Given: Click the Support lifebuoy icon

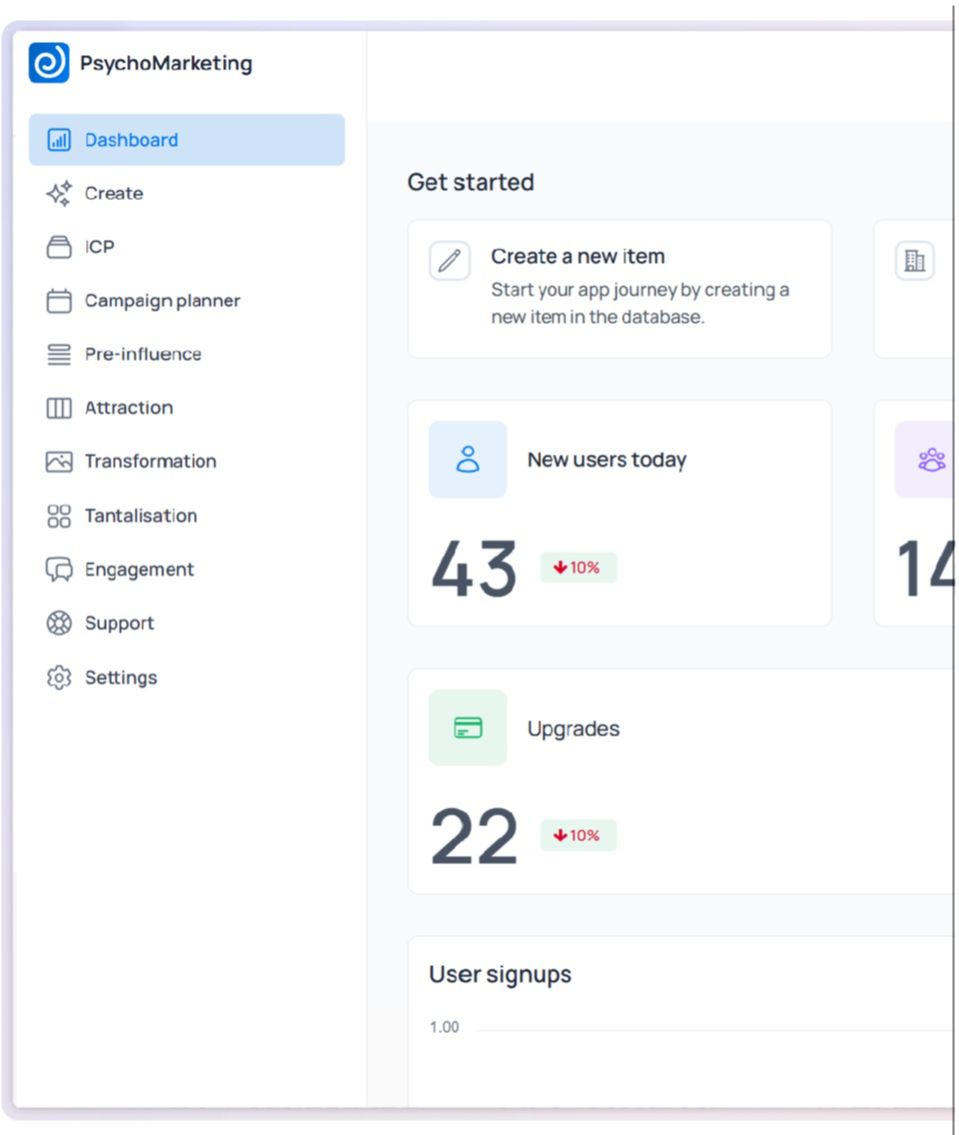Looking at the screenshot, I should click(x=59, y=623).
